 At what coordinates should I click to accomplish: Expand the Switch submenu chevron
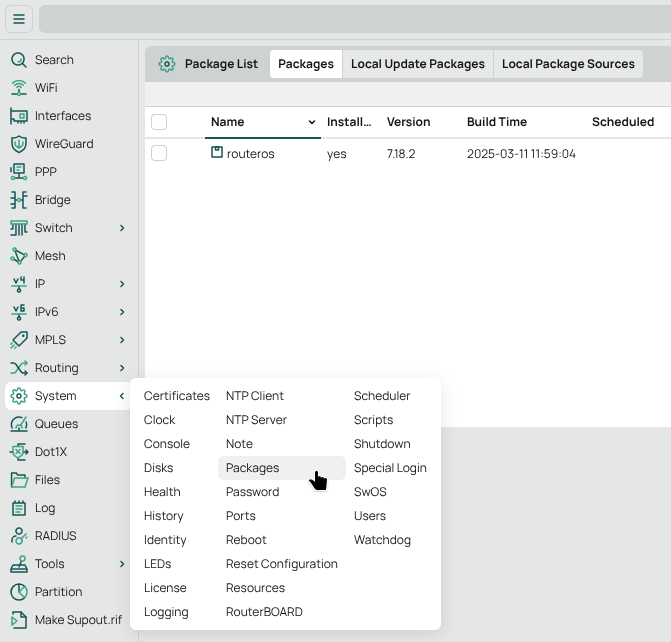[x=122, y=228]
